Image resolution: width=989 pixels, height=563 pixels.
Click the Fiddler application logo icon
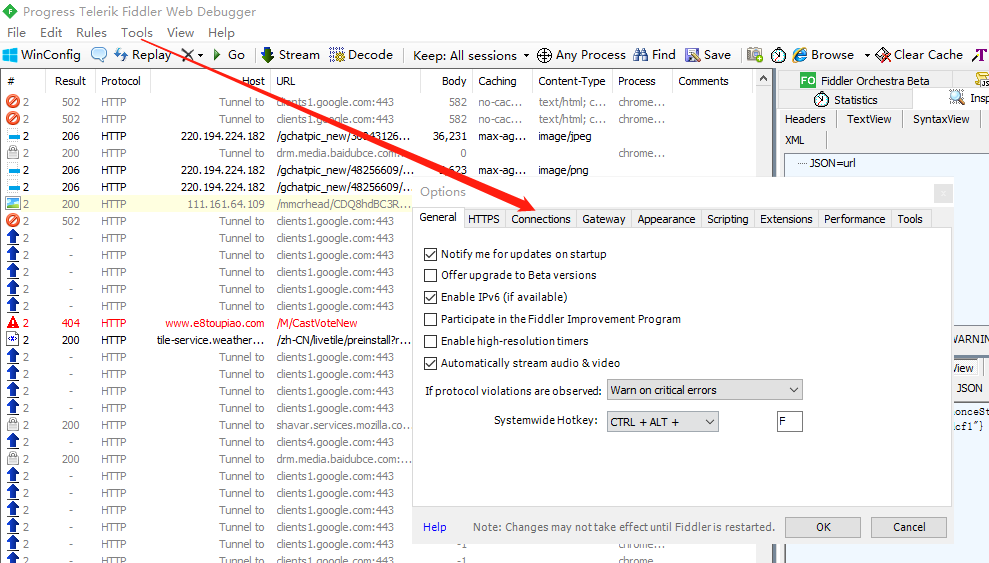point(10,11)
